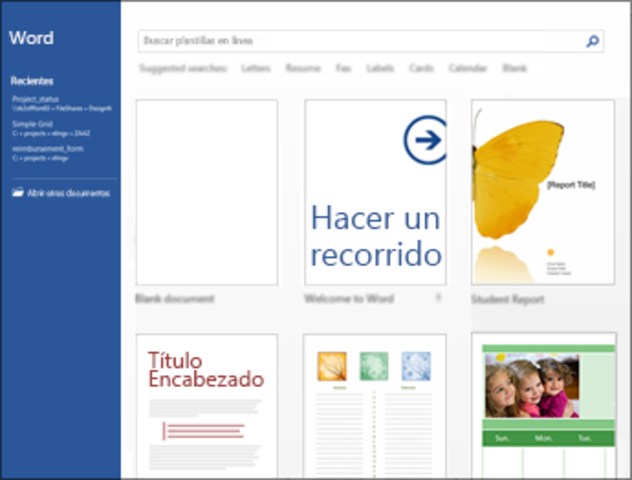The width and height of the screenshot is (632, 480).
Task: Select the Cards suggested search
Action: click(x=421, y=68)
